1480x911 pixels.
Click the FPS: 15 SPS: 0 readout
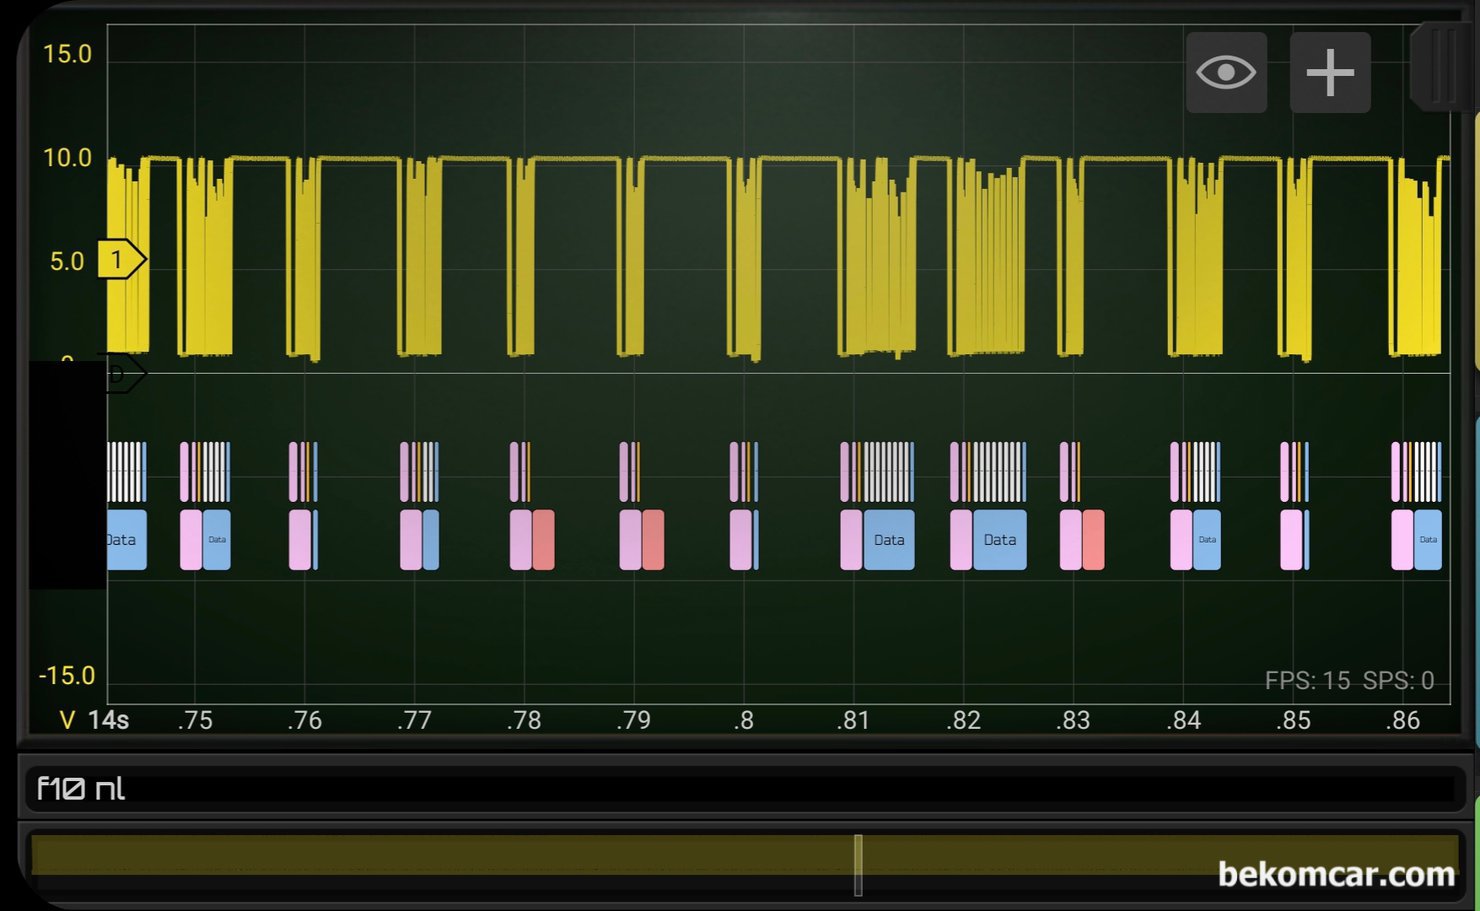click(1349, 681)
